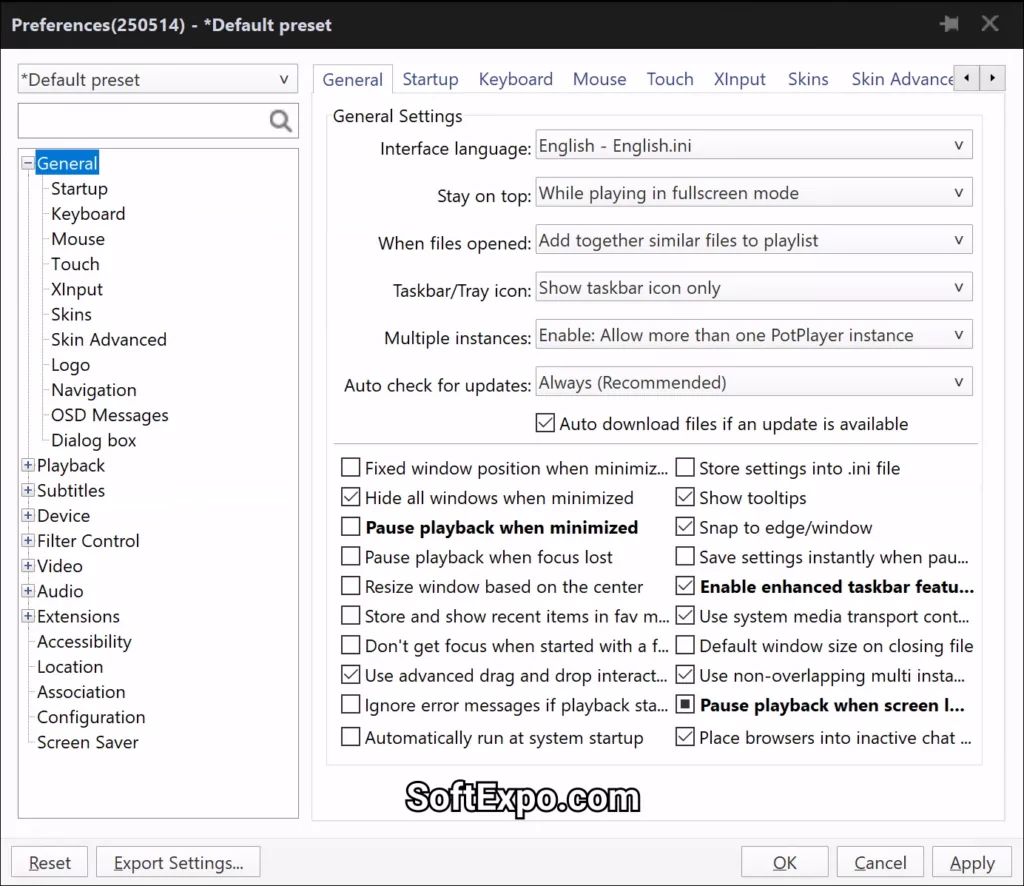Enable 'Pause playback when minimized'
The width and height of the screenshot is (1024, 886).
[351, 527]
